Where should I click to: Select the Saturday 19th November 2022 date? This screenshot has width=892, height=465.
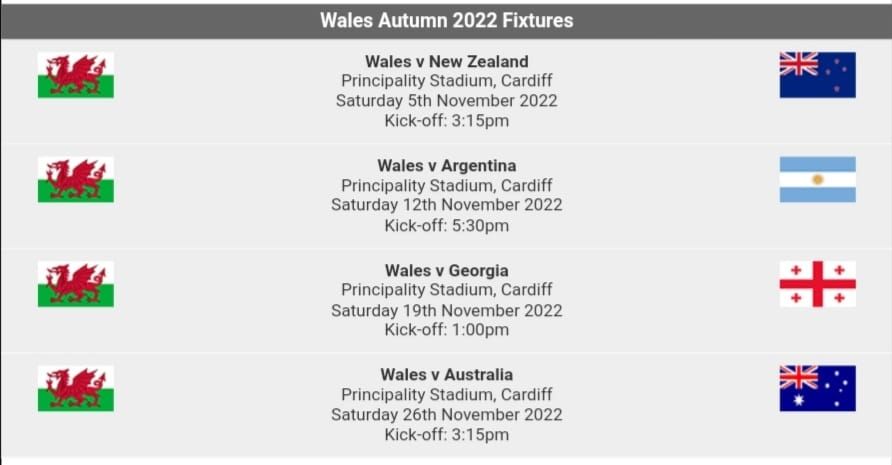tap(446, 310)
